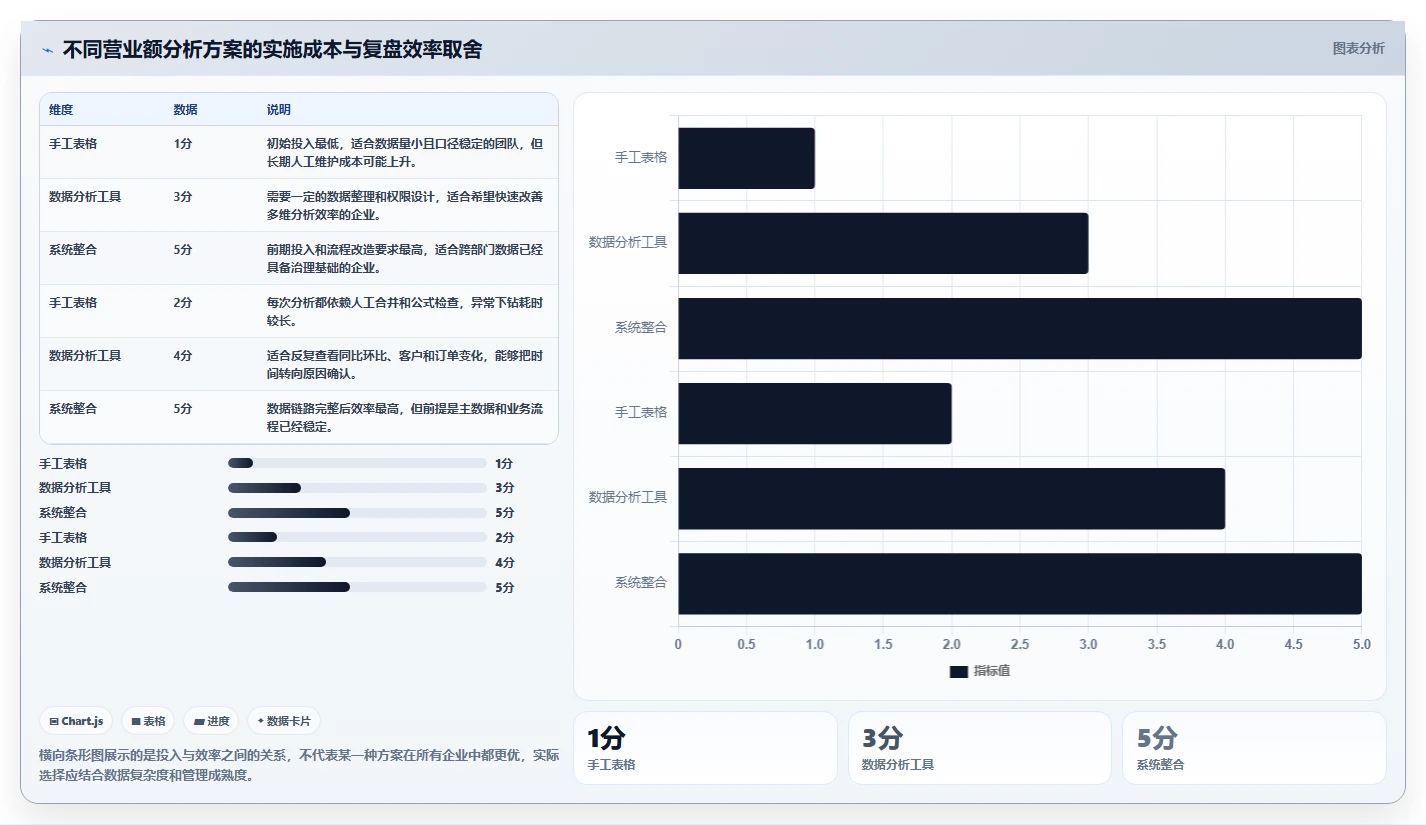Click the grid icon in the 表格 chip
The width and height of the screenshot is (1426, 825).
(136, 721)
